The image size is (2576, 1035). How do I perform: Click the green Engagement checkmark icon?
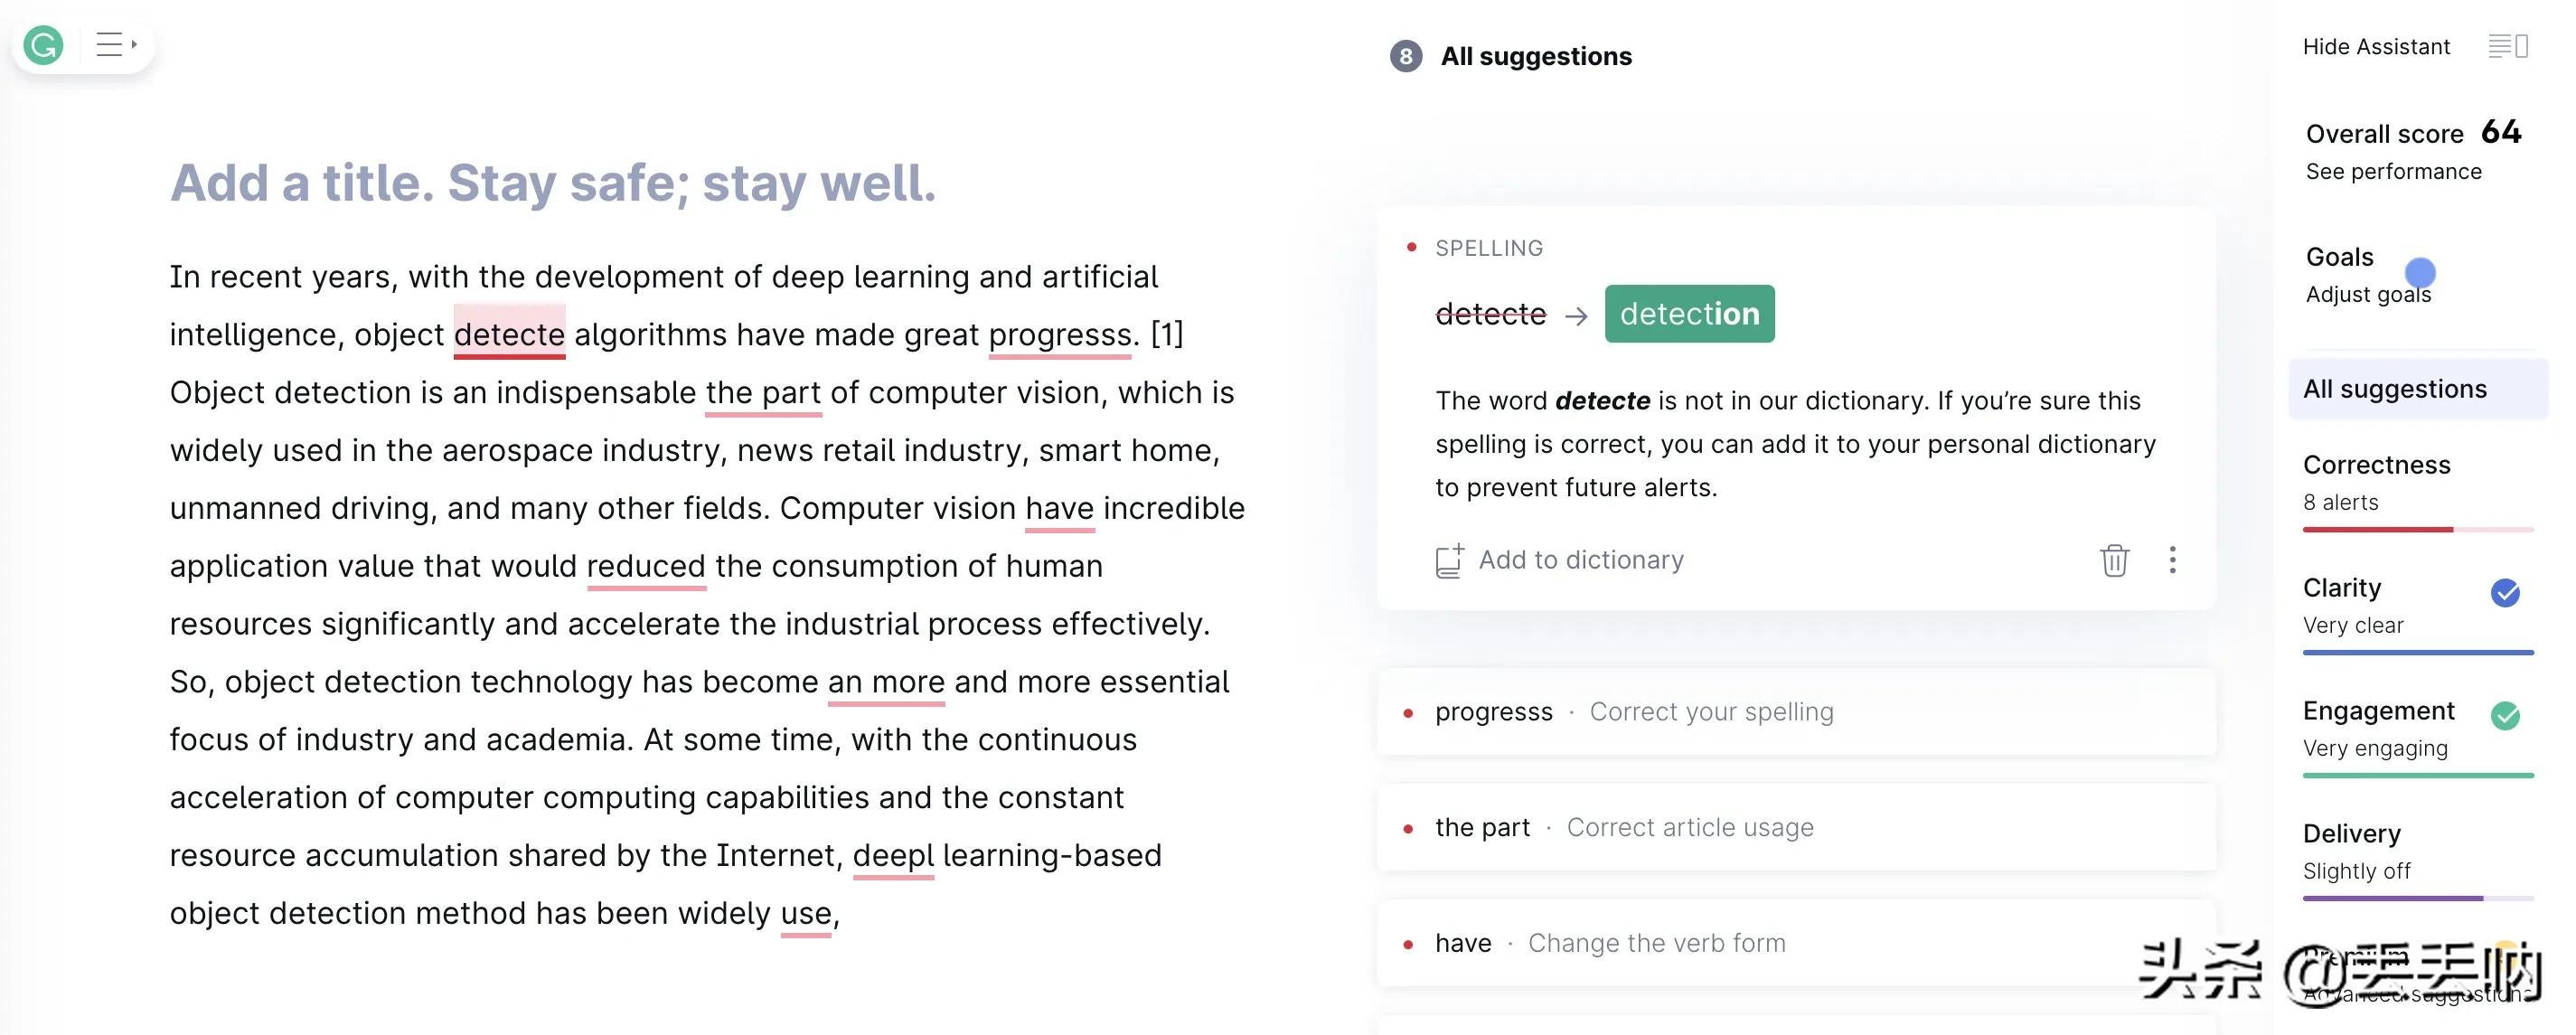point(2505,716)
